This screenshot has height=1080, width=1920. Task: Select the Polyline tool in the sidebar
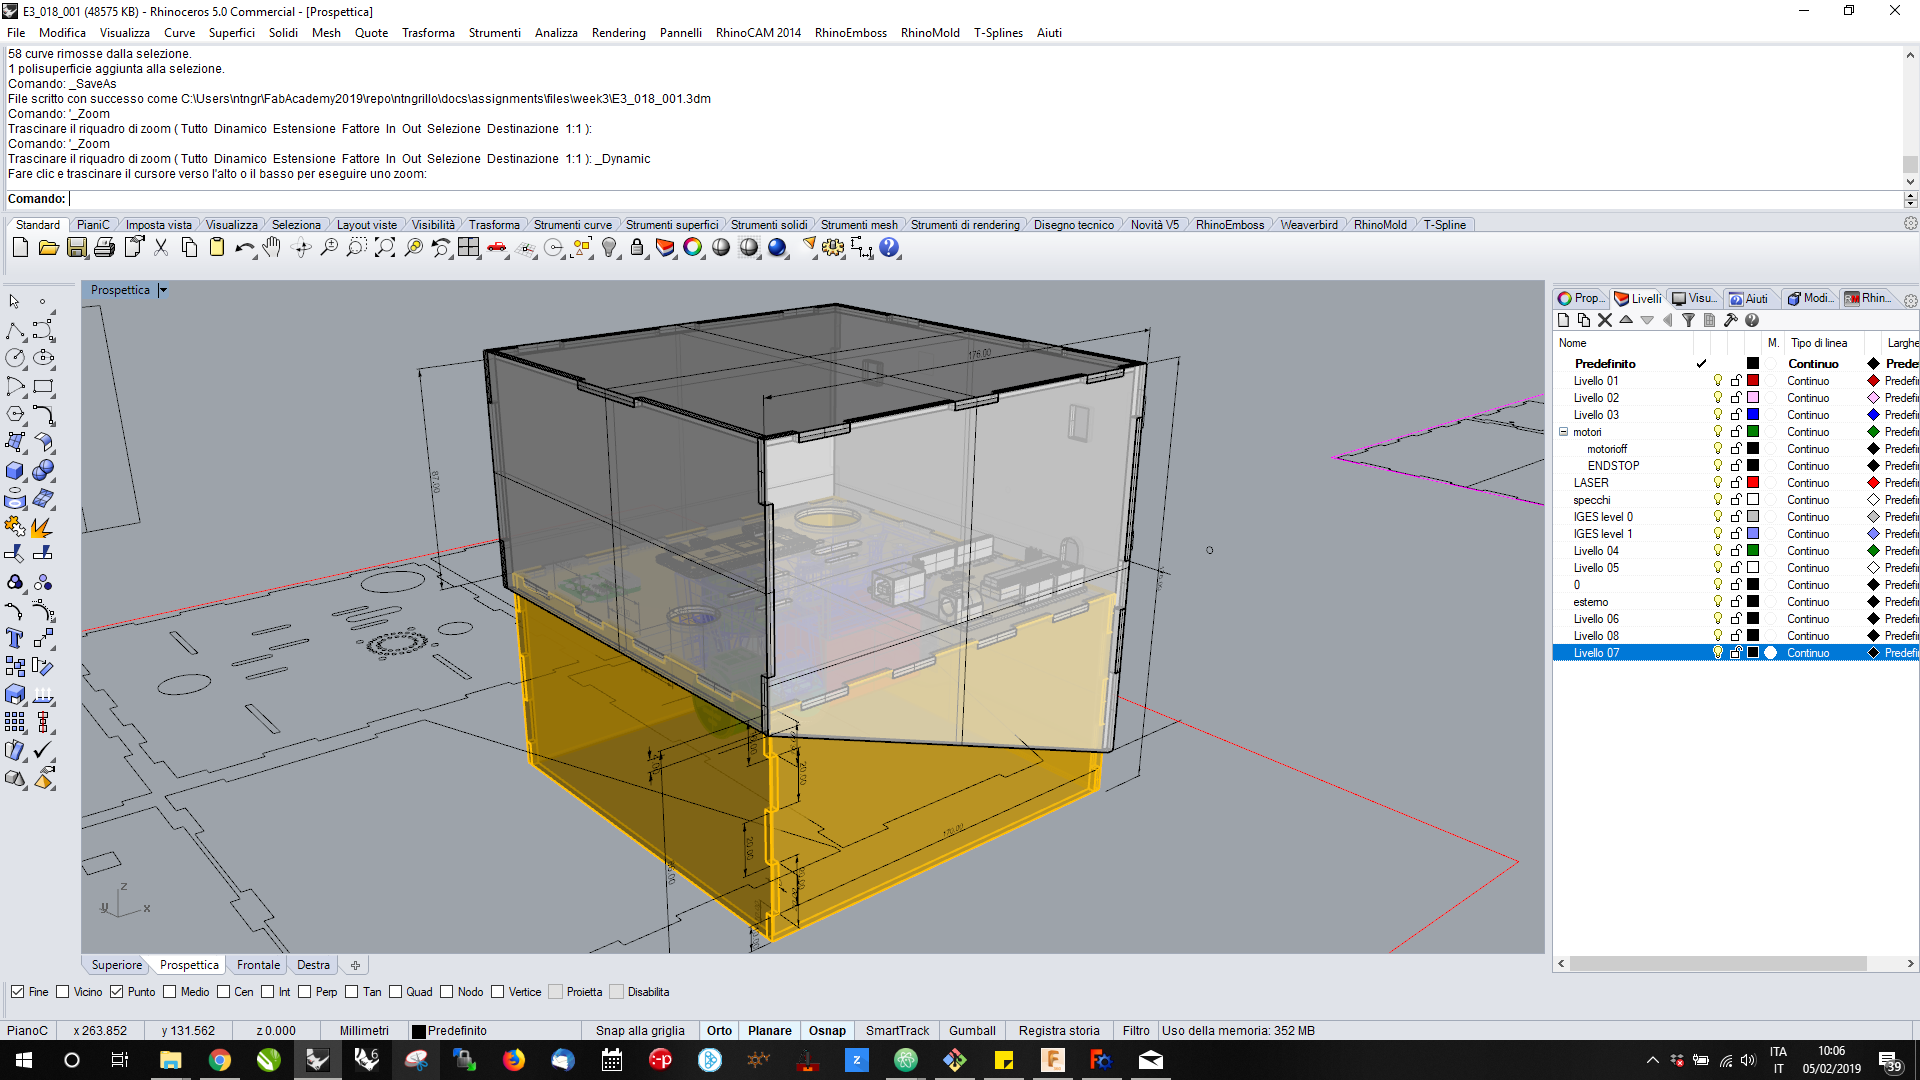coord(16,329)
